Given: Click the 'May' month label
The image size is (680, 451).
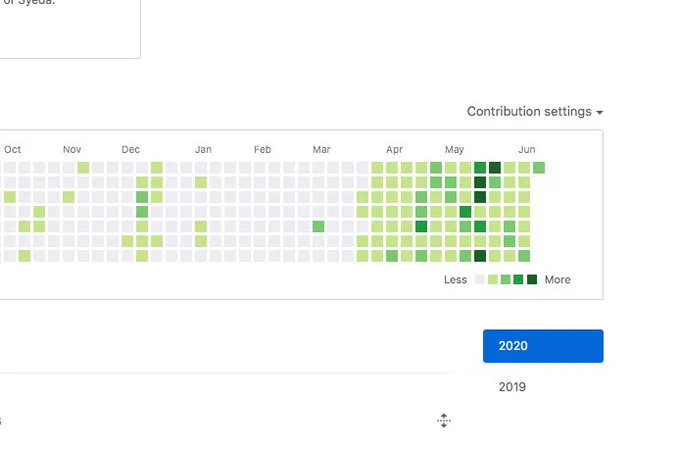Looking at the screenshot, I should [454, 150].
